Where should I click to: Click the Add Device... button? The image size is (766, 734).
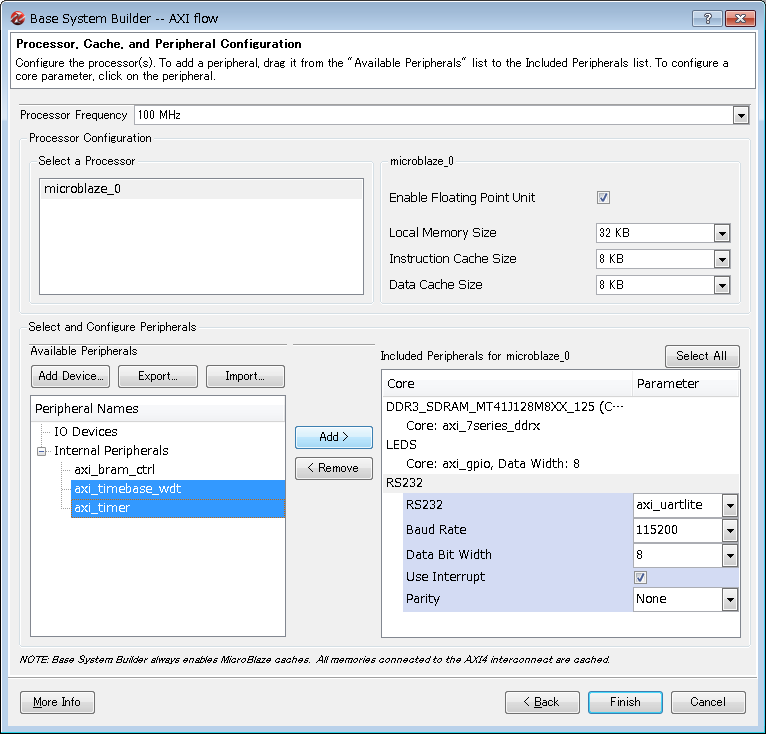point(70,376)
